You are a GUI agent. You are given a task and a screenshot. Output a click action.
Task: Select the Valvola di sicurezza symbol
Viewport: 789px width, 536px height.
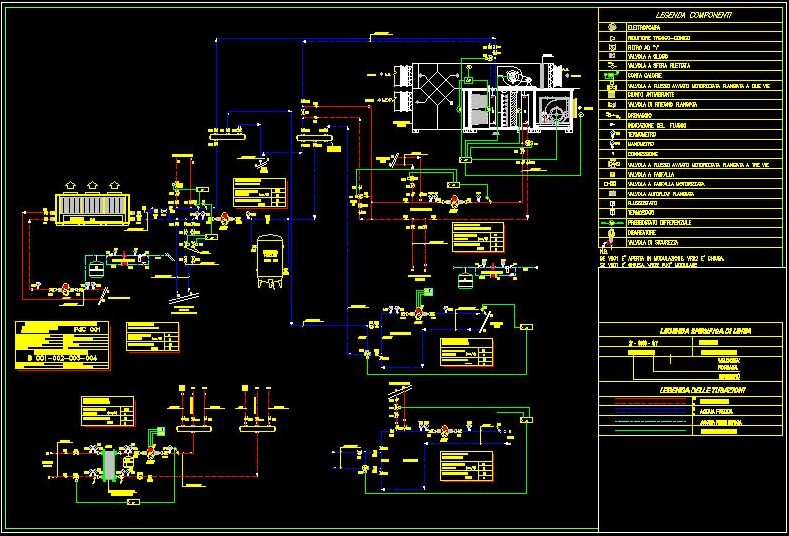611,241
